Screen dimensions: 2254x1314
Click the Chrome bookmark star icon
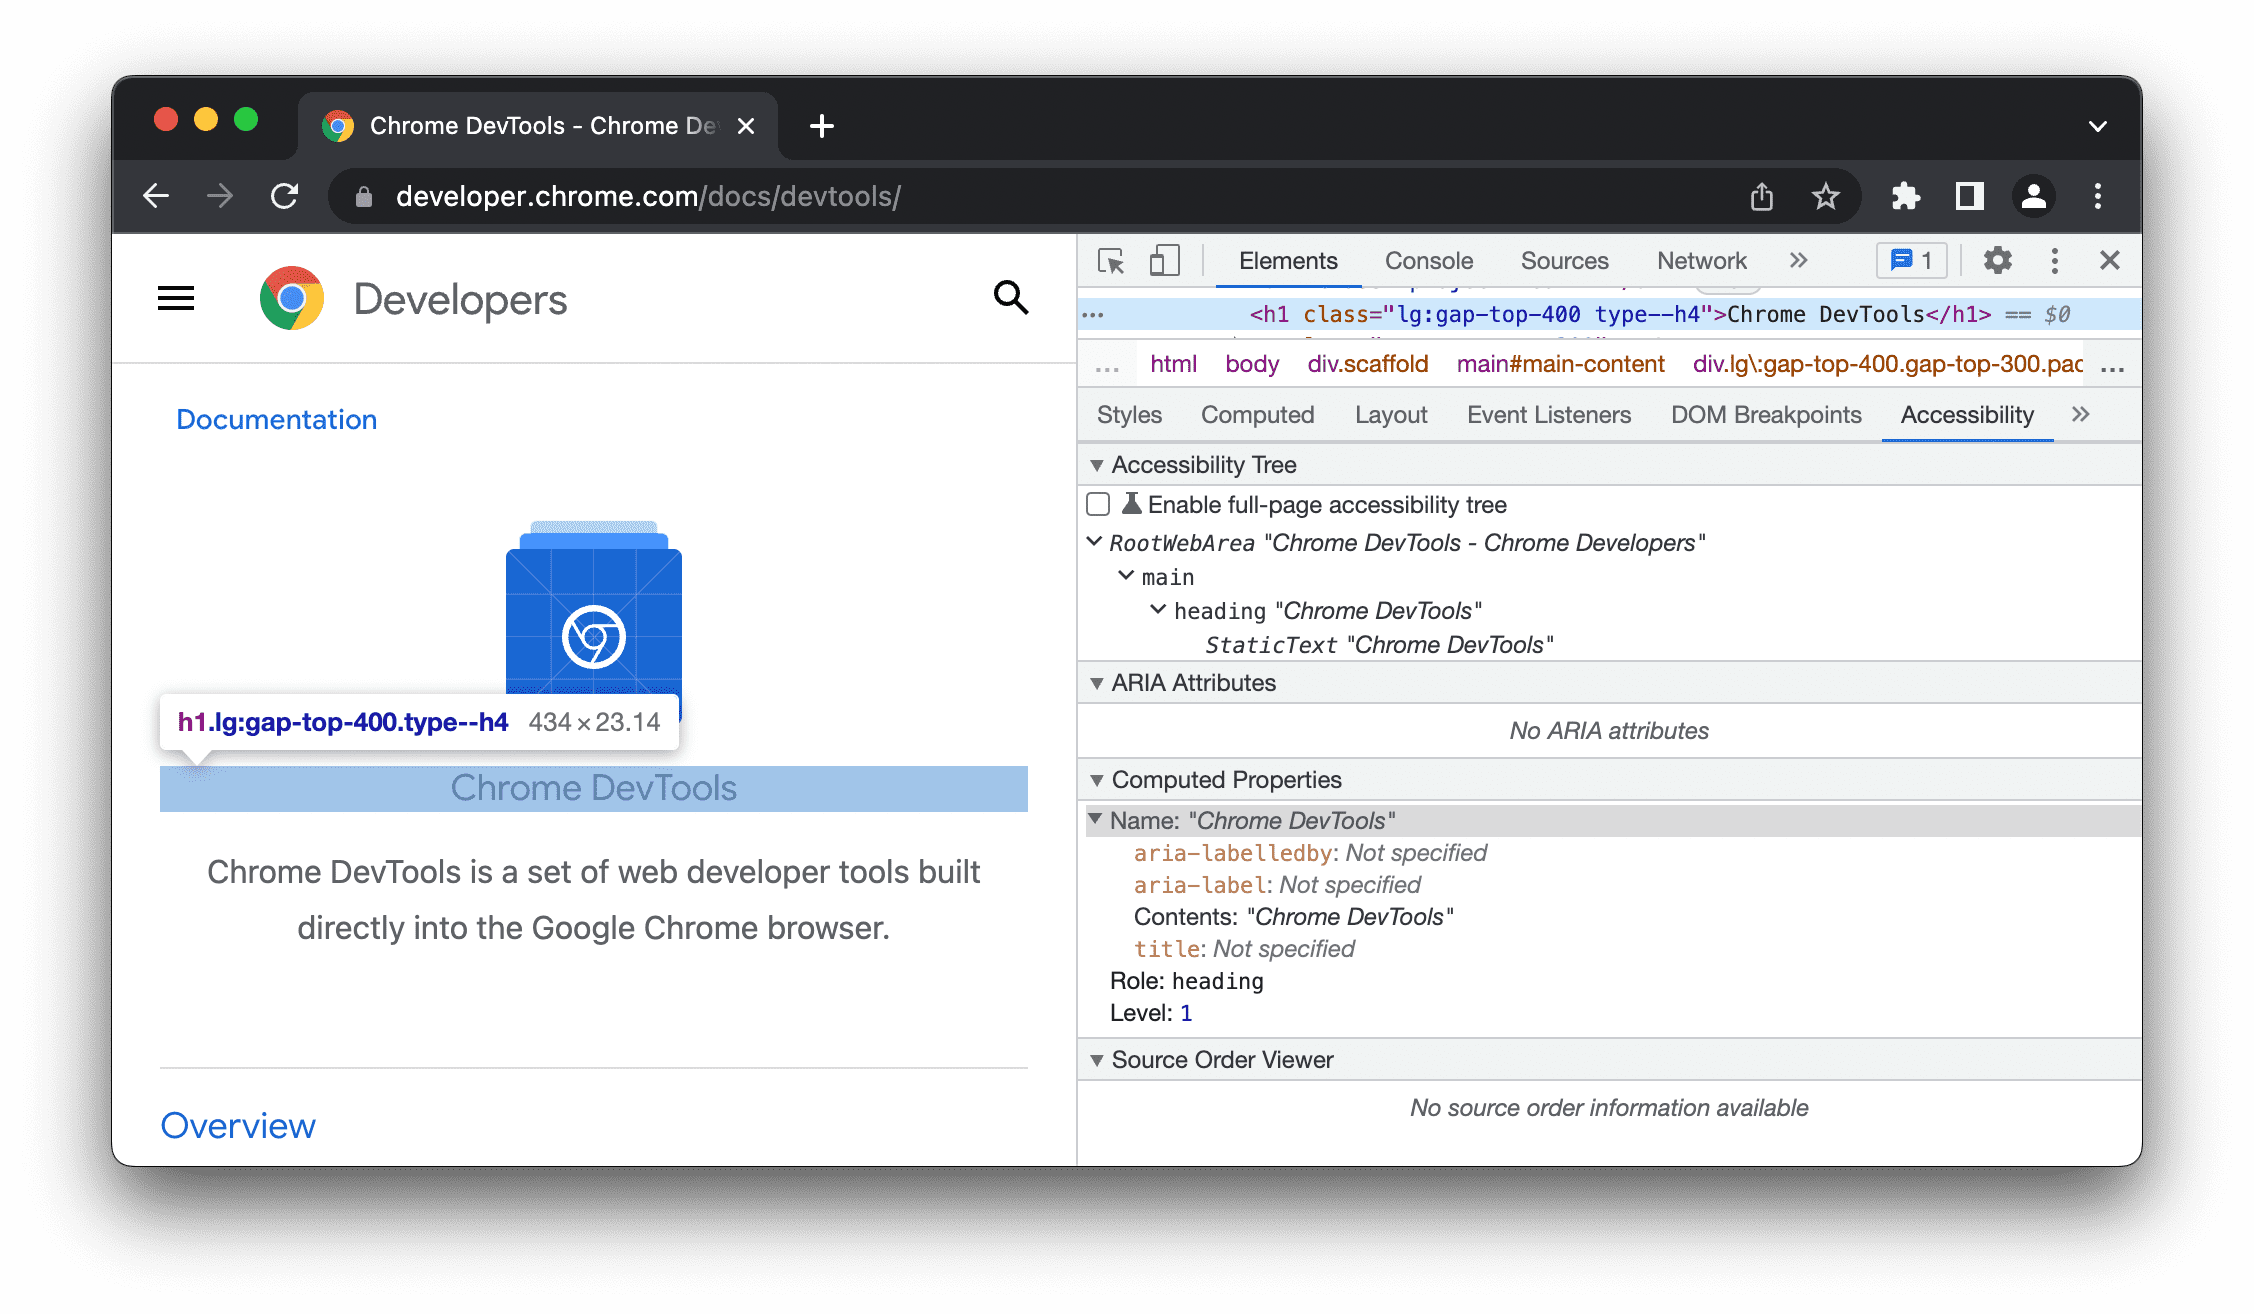click(x=1824, y=196)
